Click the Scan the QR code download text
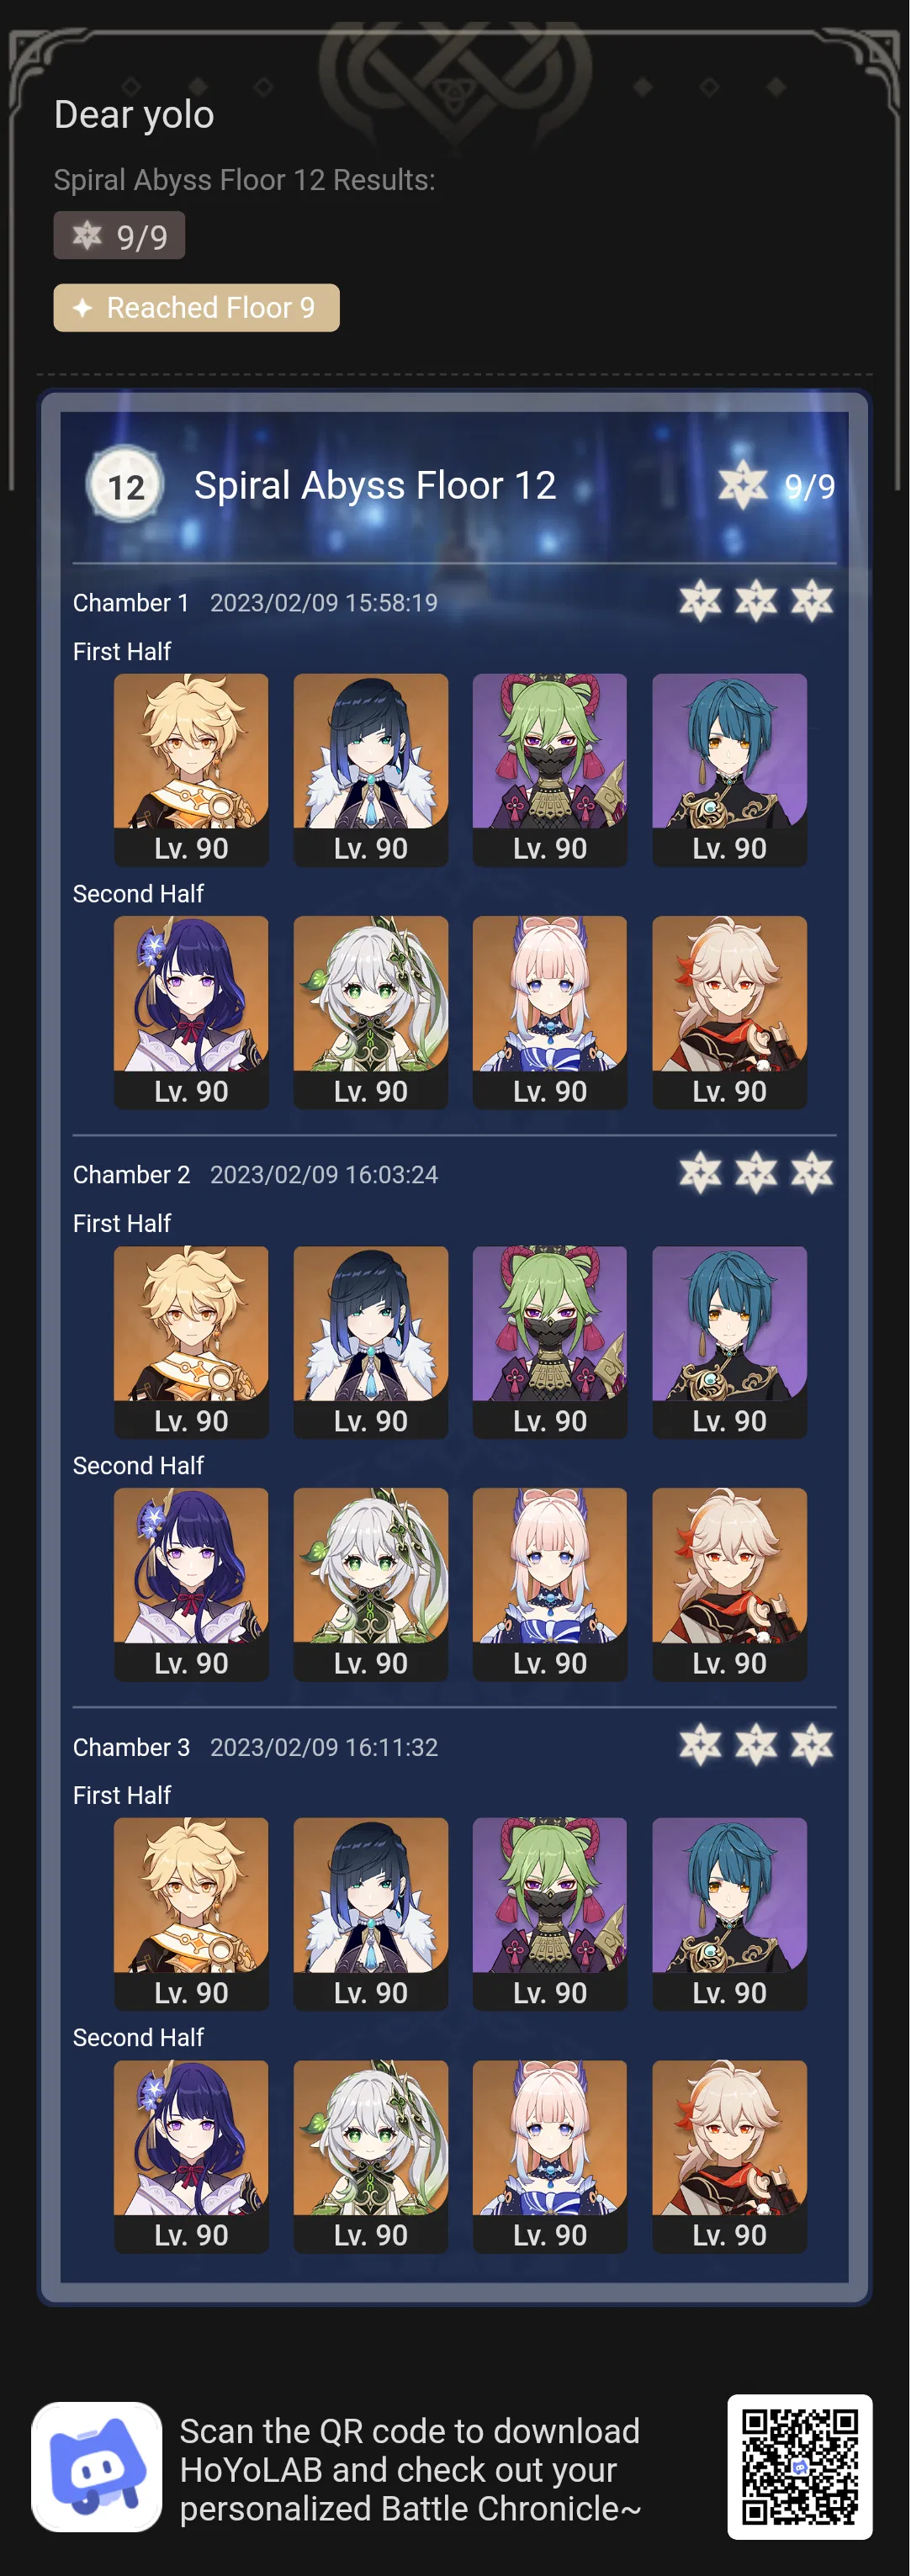Viewport: 911px width, 2576px height. coord(410,2469)
